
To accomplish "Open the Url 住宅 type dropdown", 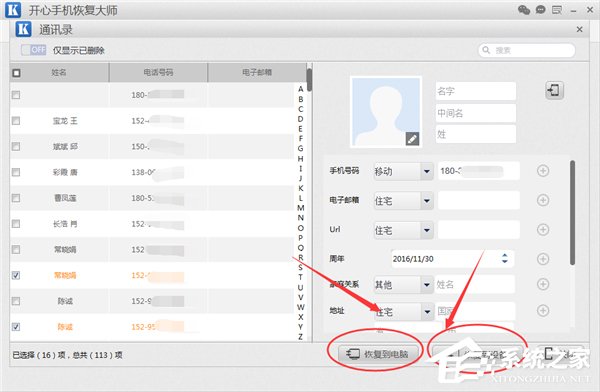I will [x=403, y=230].
